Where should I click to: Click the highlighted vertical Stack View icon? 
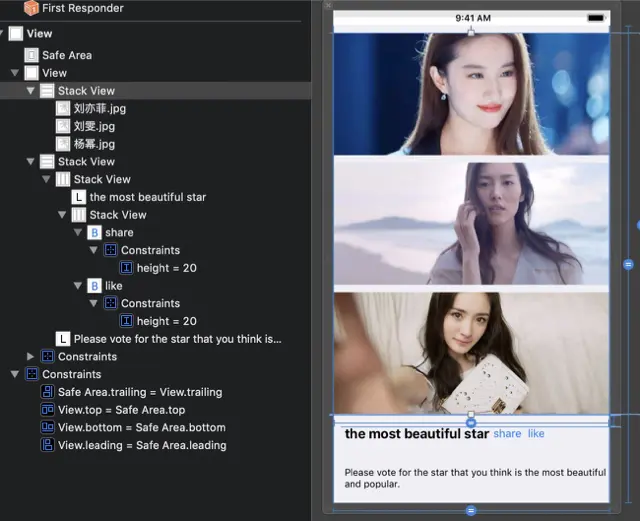[47, 91]
